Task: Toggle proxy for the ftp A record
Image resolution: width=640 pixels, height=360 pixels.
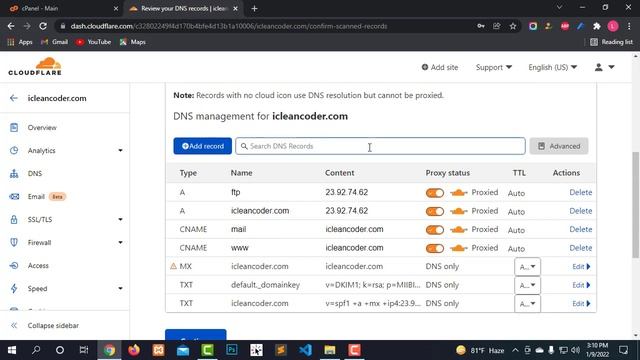Action: (435, 193)
